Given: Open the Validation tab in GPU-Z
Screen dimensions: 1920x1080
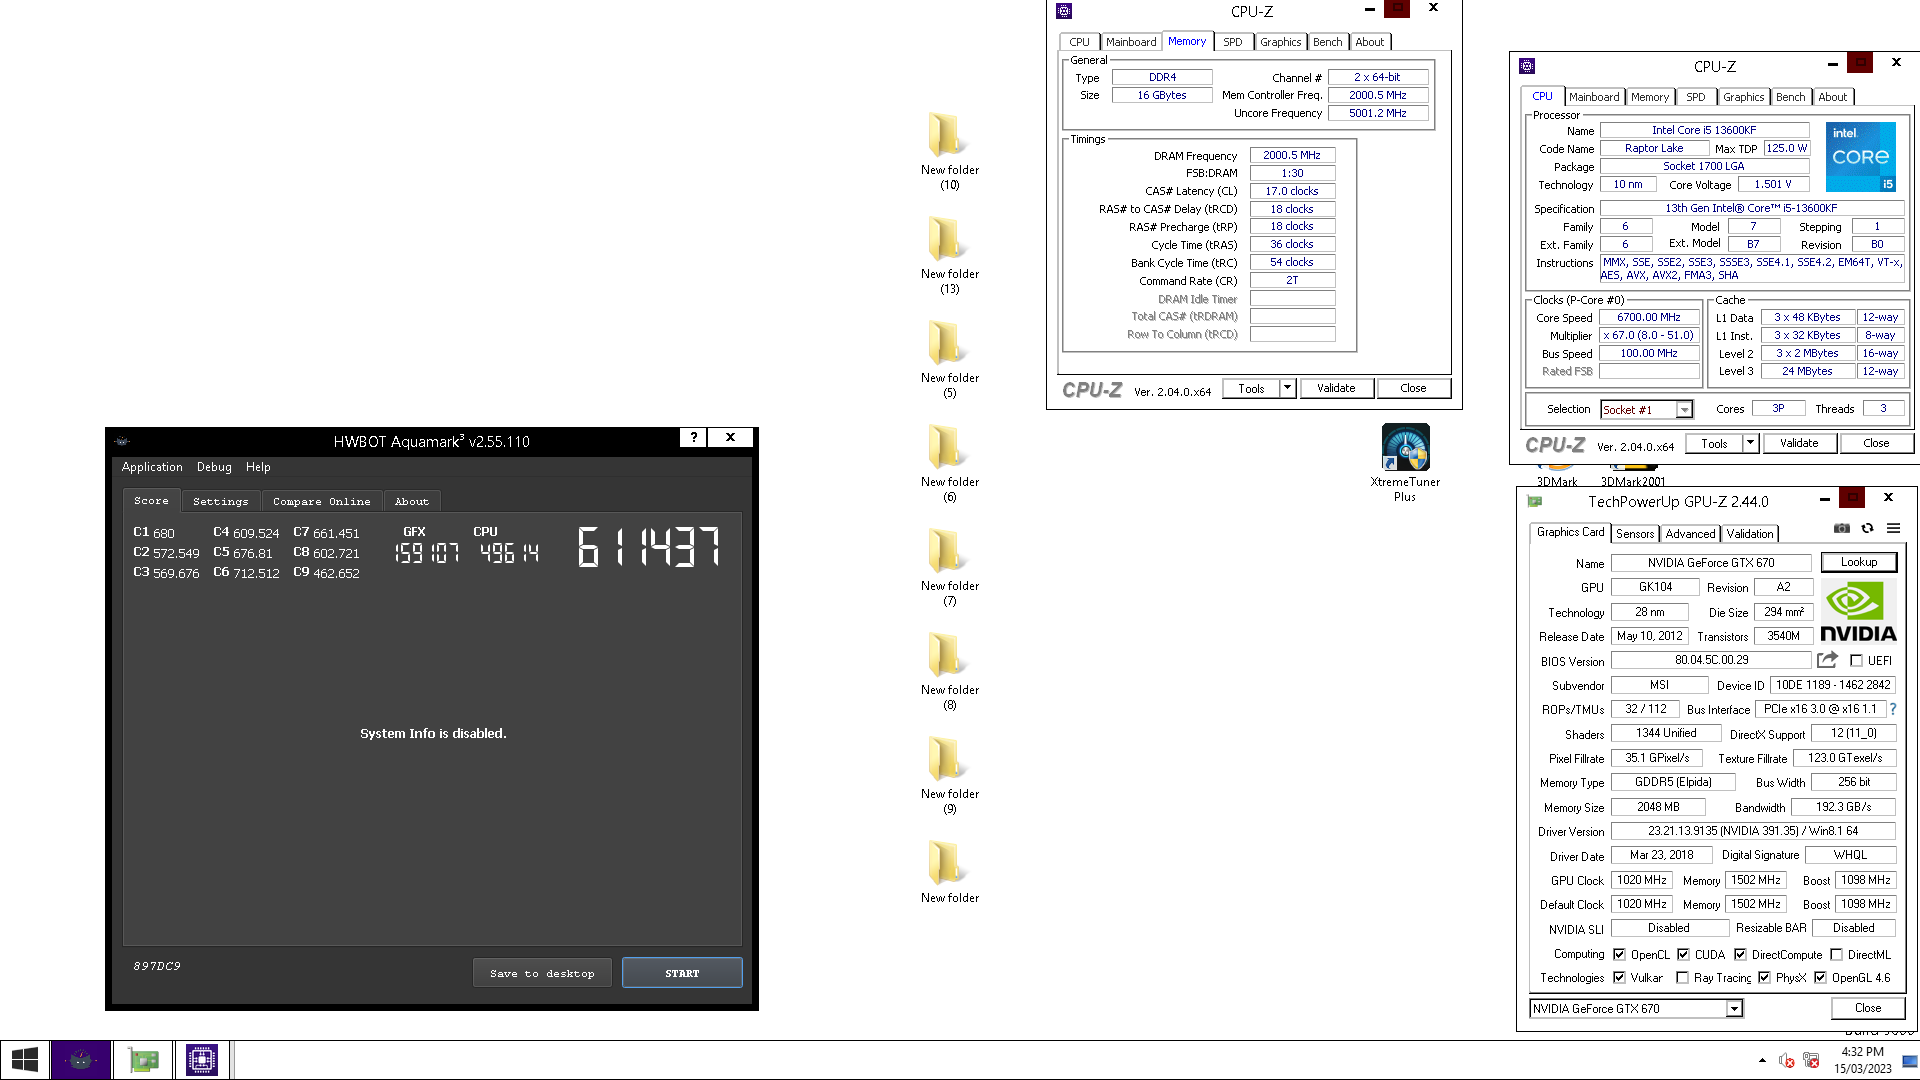Looking at the screenshot, I should click(x=1749, y=534).
